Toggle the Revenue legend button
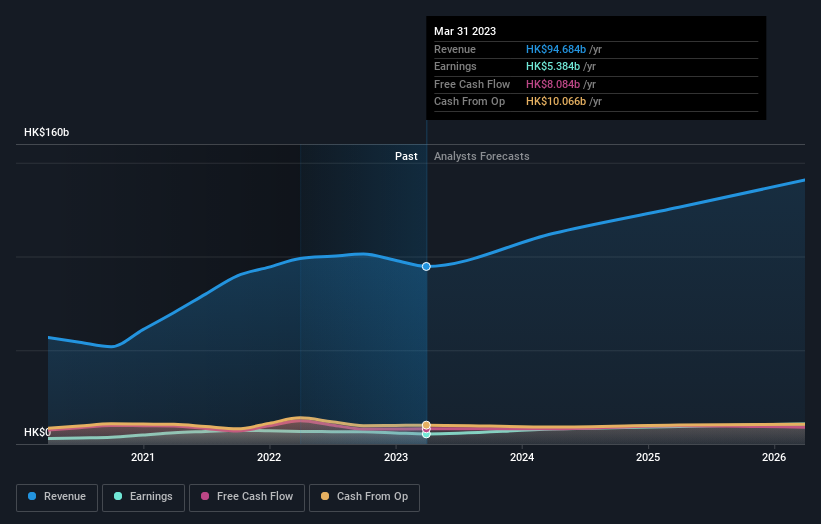 point(57,497)
